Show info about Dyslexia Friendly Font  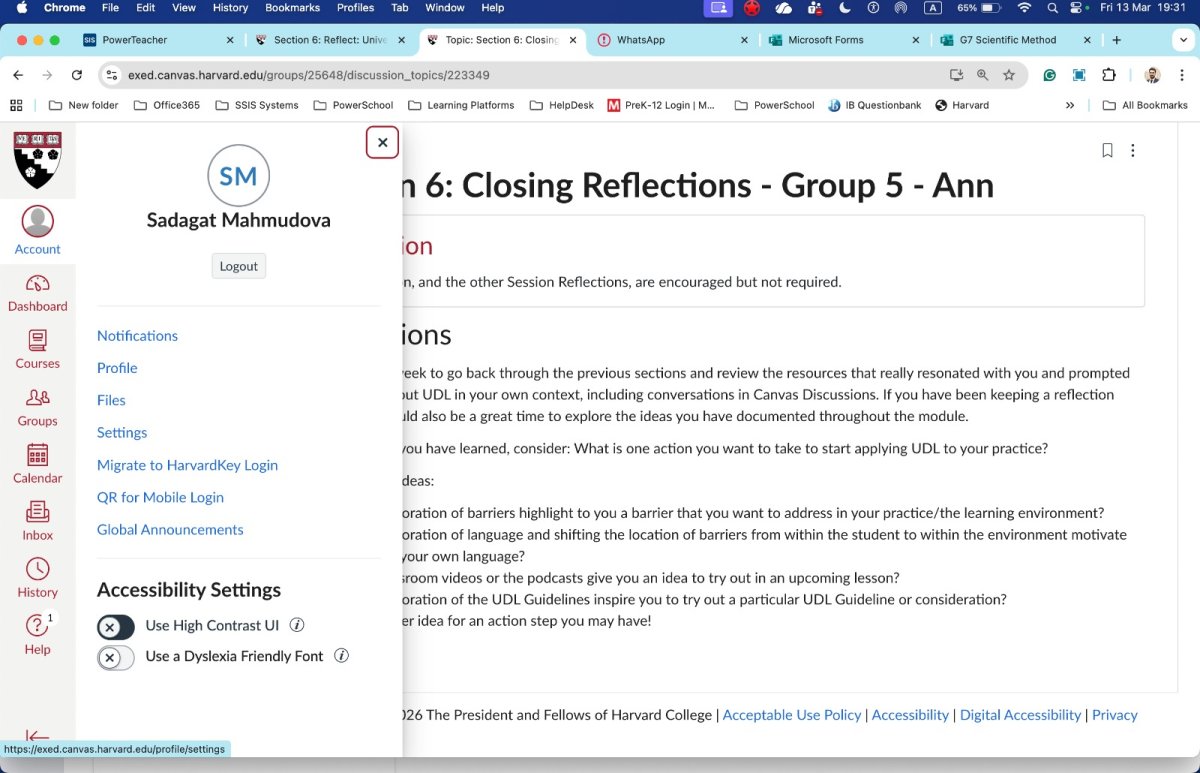[x=341, y=656]
